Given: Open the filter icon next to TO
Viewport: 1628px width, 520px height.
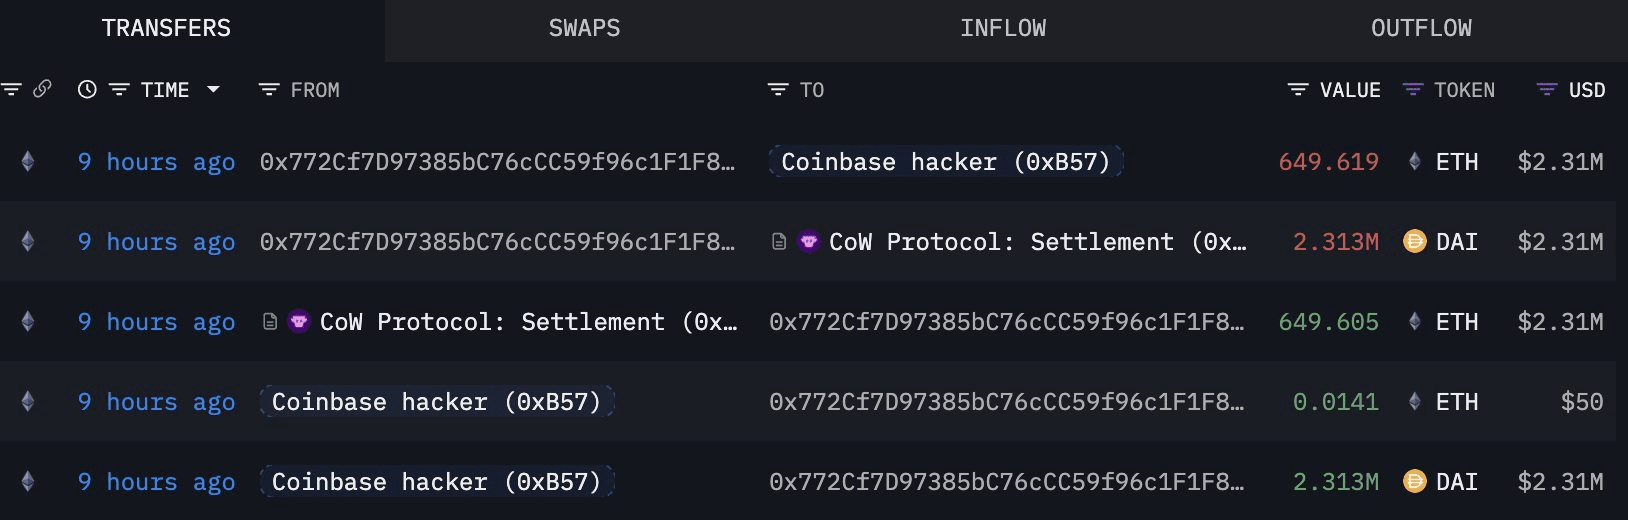Looking at the screenshot, I should (x=777, y=90).
